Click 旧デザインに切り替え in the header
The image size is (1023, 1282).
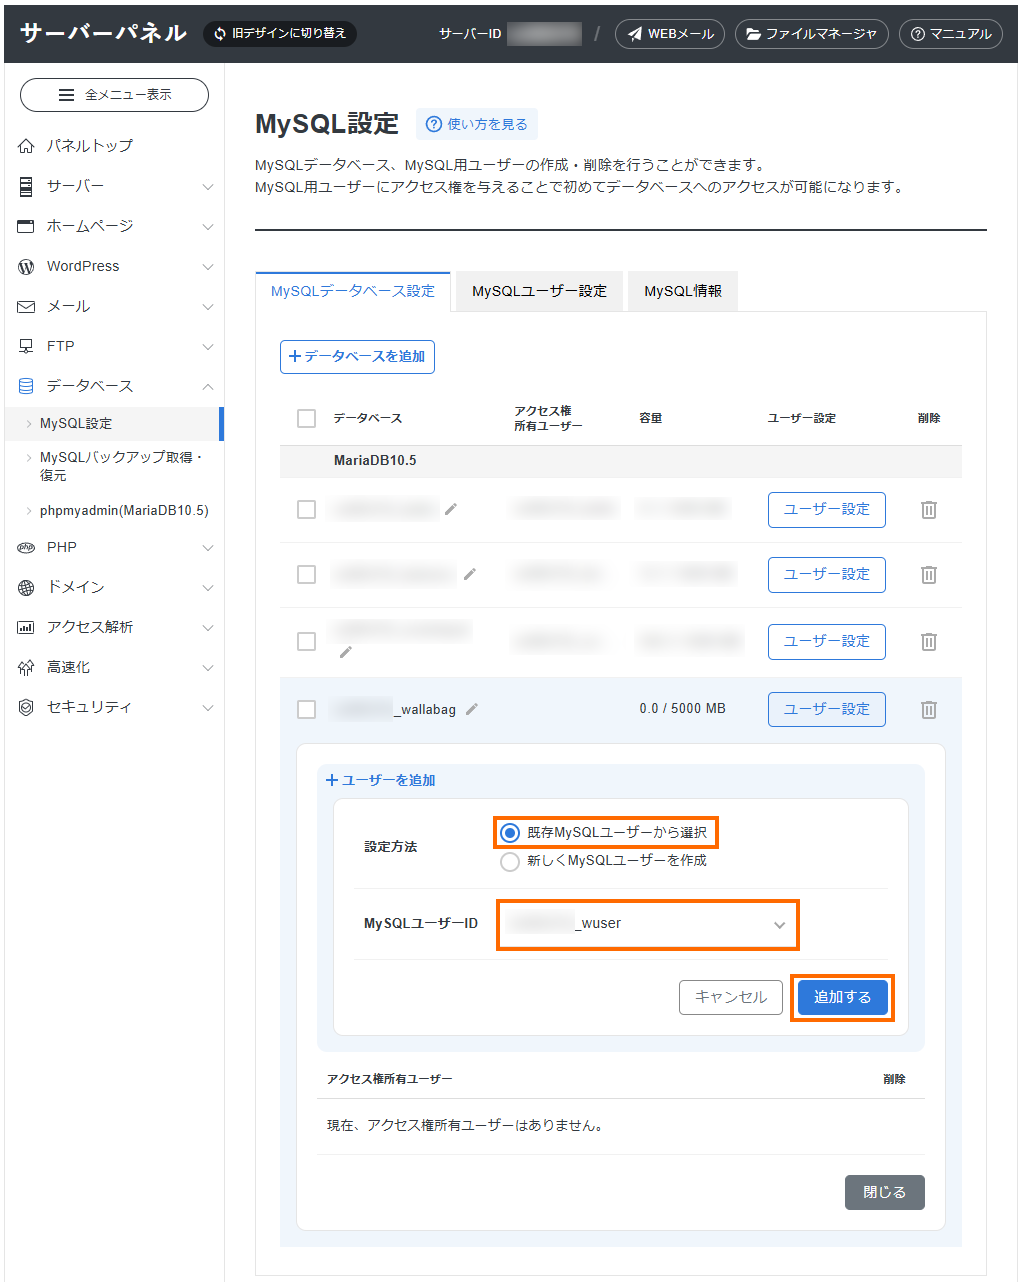click(x=280, y=34)
